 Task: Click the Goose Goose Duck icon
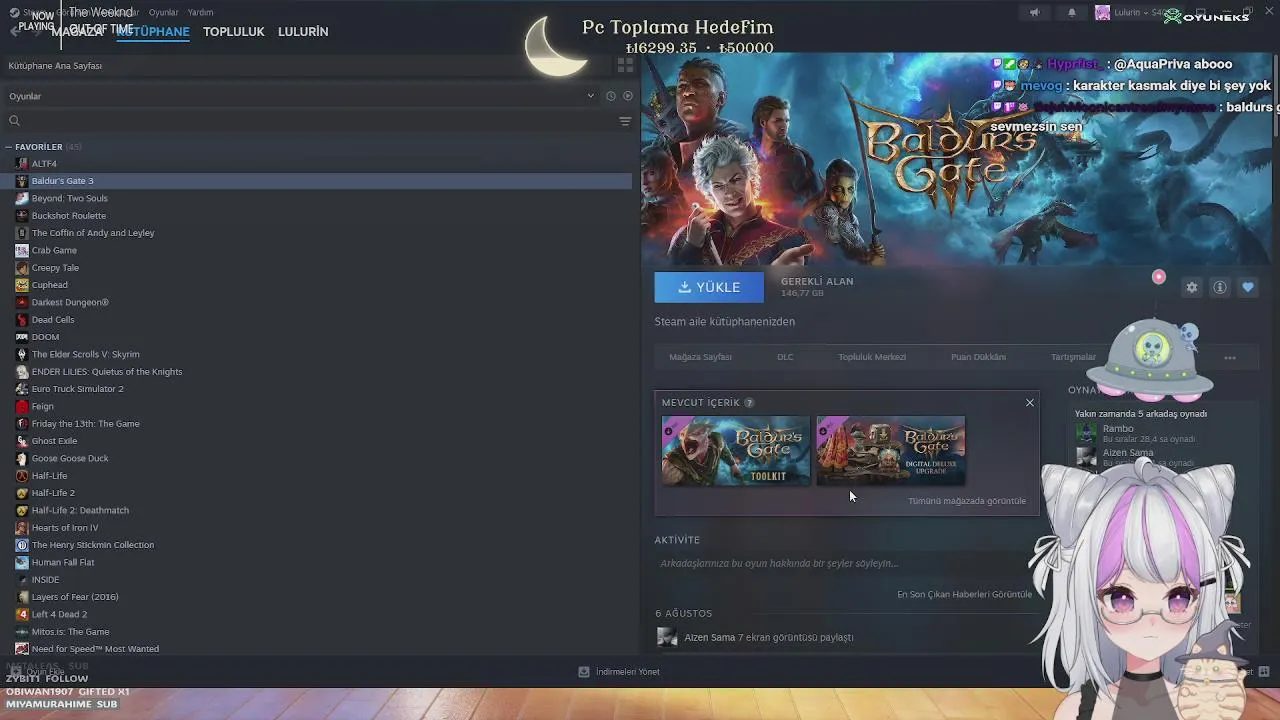[x=22, y=458]
